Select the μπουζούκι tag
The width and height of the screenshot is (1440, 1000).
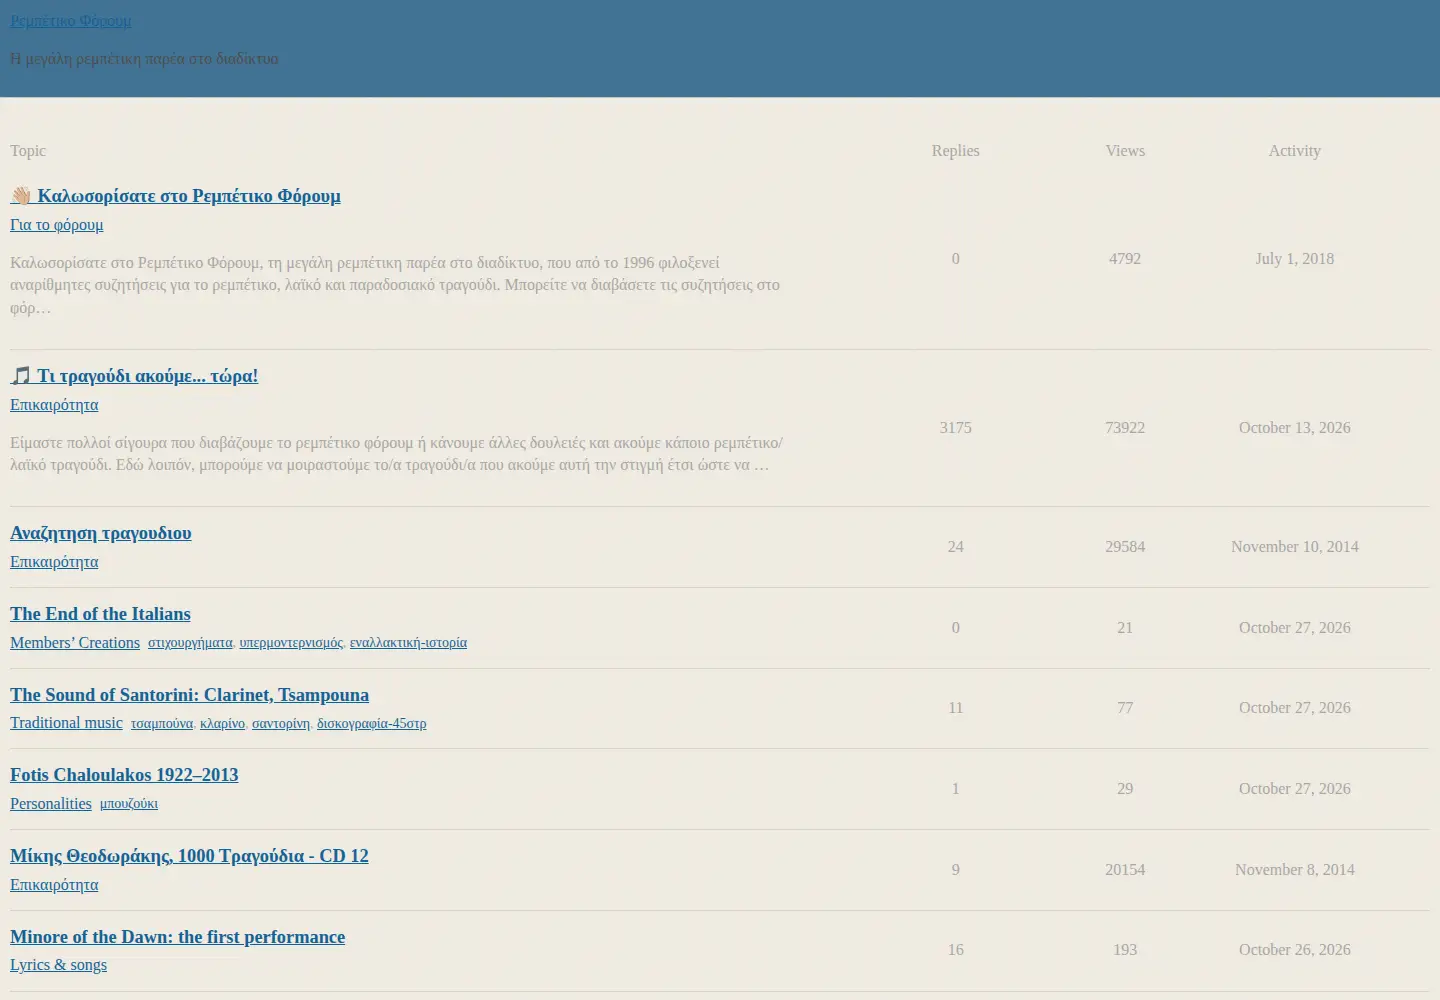(x=129, y=804)
